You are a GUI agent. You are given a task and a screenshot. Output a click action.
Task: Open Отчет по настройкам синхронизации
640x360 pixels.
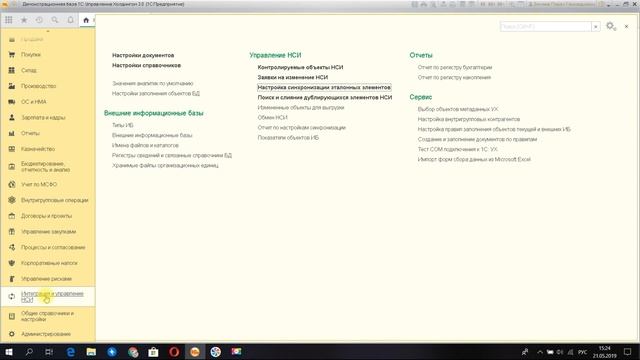click(x=302, y=127)
